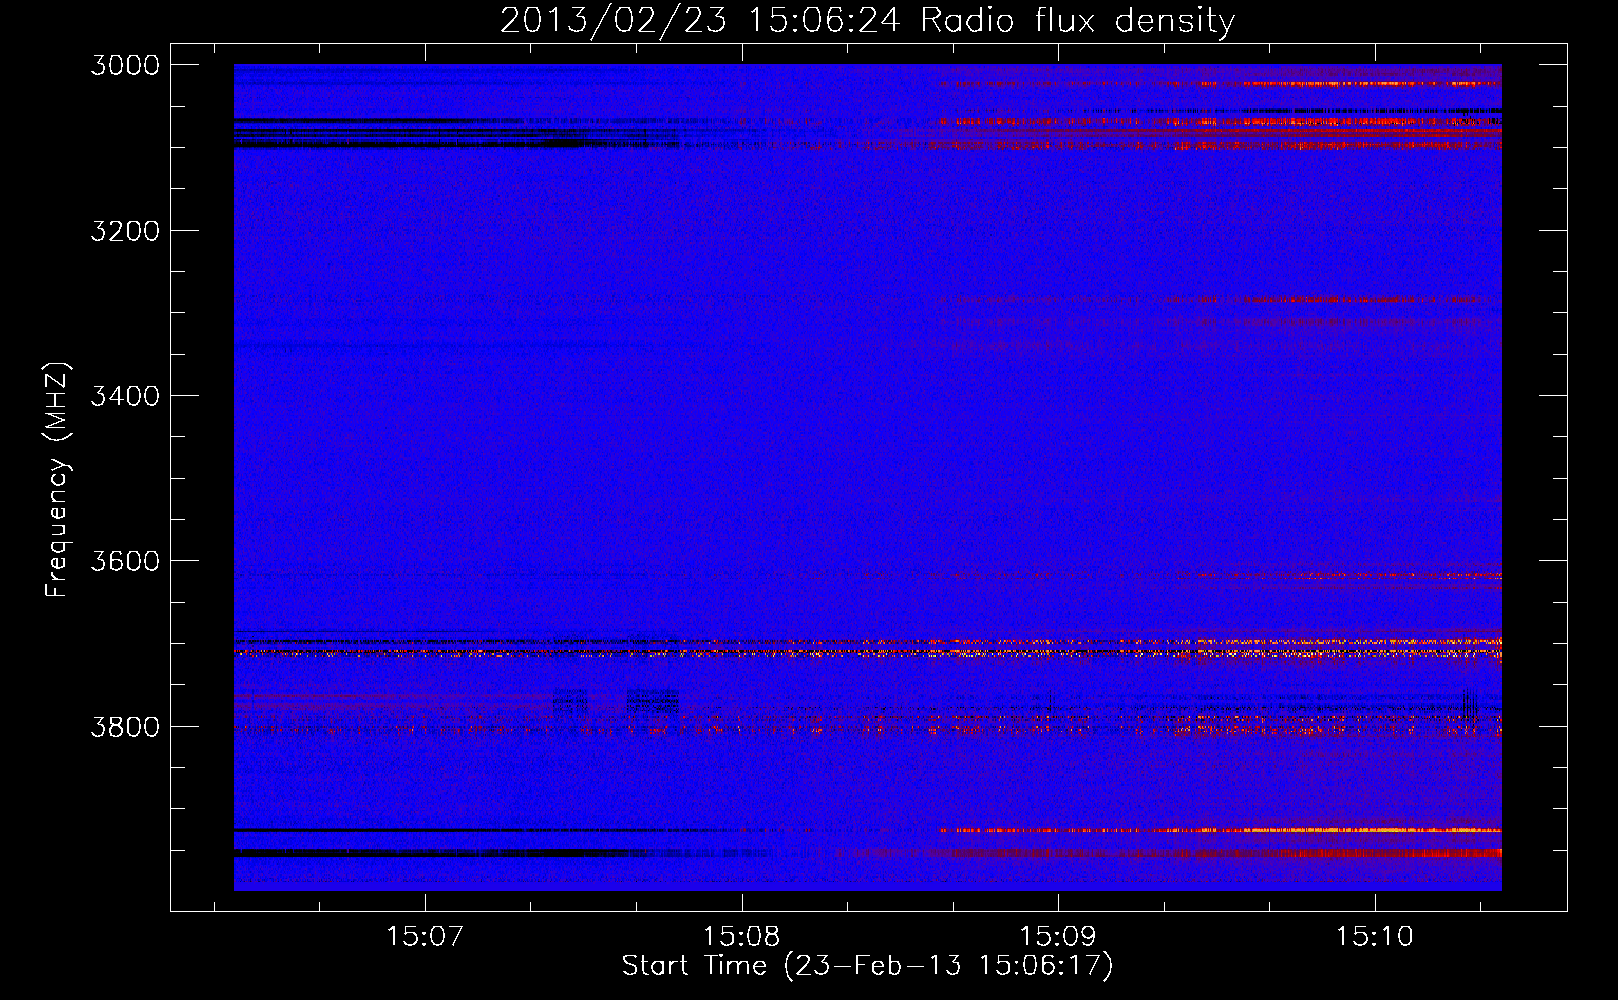Select the 3000 frequency axis label
This screenshot has height=1000, width=1618.
pos(125,65)
